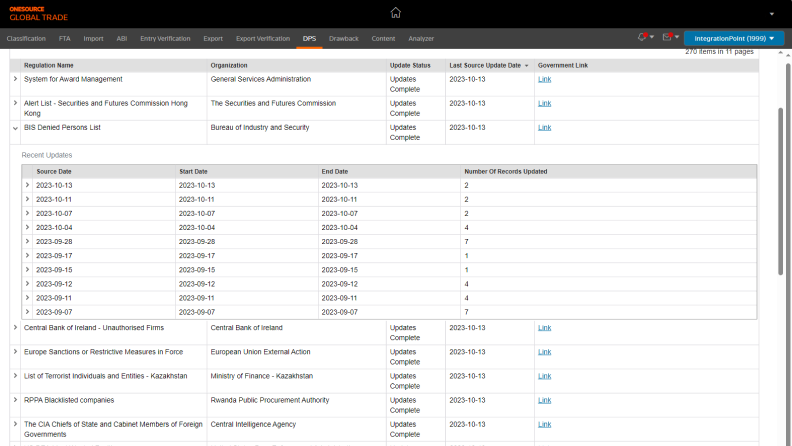This screenshot has height=446, width=792.
Task: Expand the System for Award Management row
Action: click(x=15, y=79)
